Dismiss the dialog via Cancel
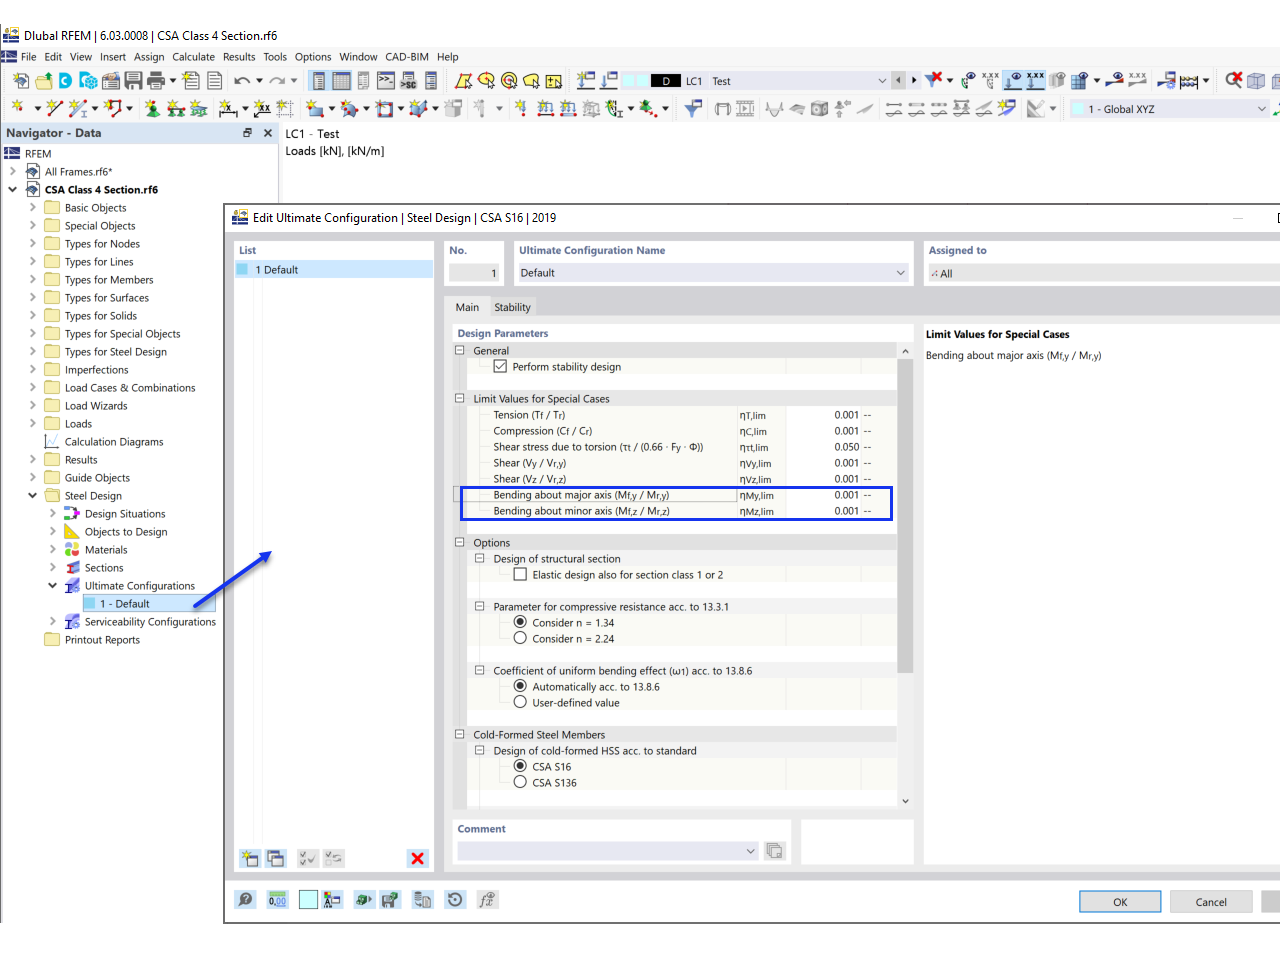1280x960 pixels. (1211, 901)
